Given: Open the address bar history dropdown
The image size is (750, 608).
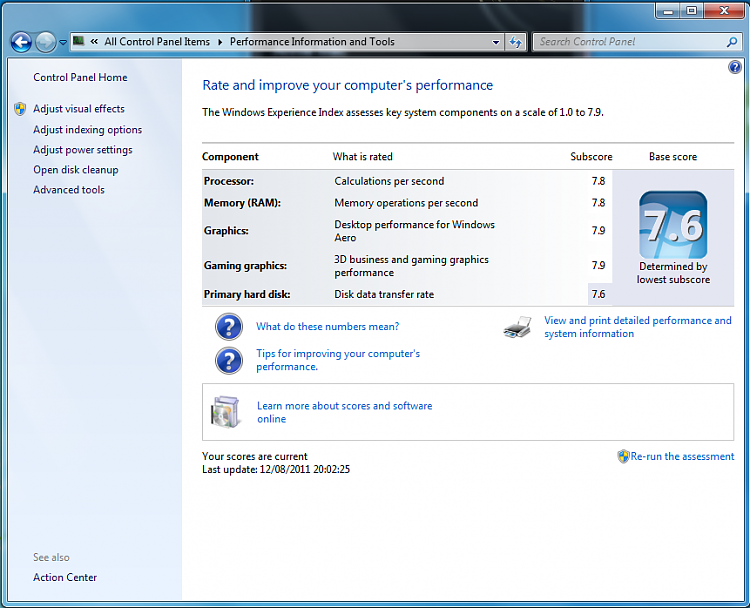Looking at the screenshot, I should [496, 42].
